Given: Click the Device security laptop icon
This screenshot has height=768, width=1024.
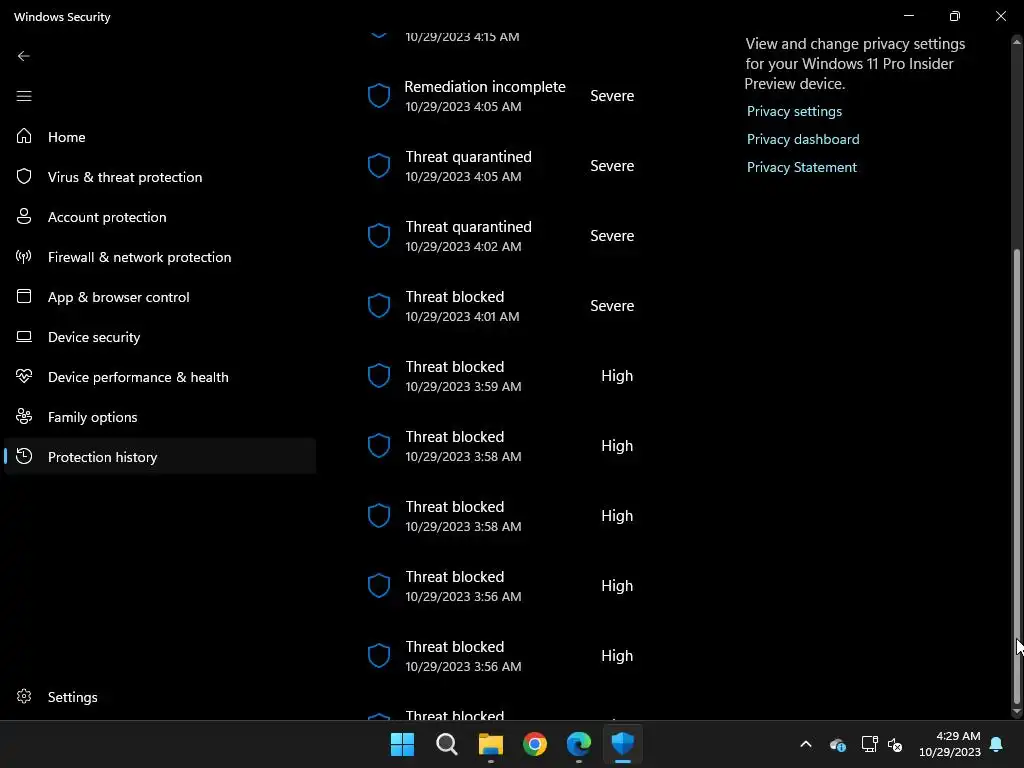Looking at the screenshot, I should 24,336.
